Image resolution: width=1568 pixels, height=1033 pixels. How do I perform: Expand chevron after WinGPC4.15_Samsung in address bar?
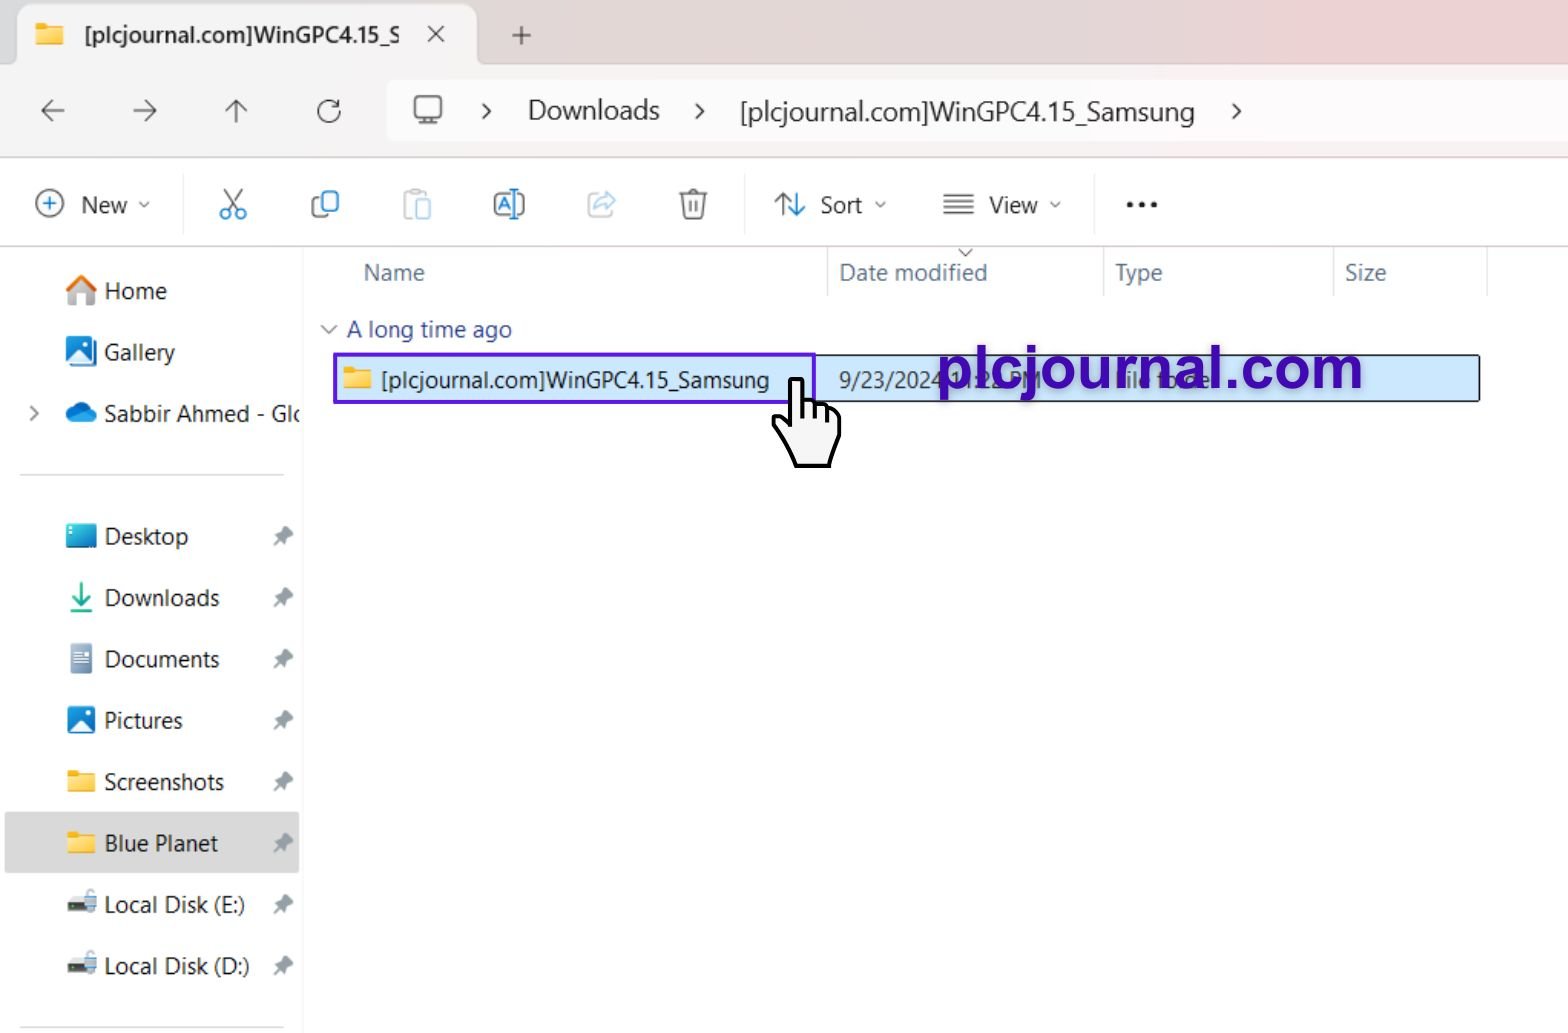pyautogui.click(x=1236, y=111)
